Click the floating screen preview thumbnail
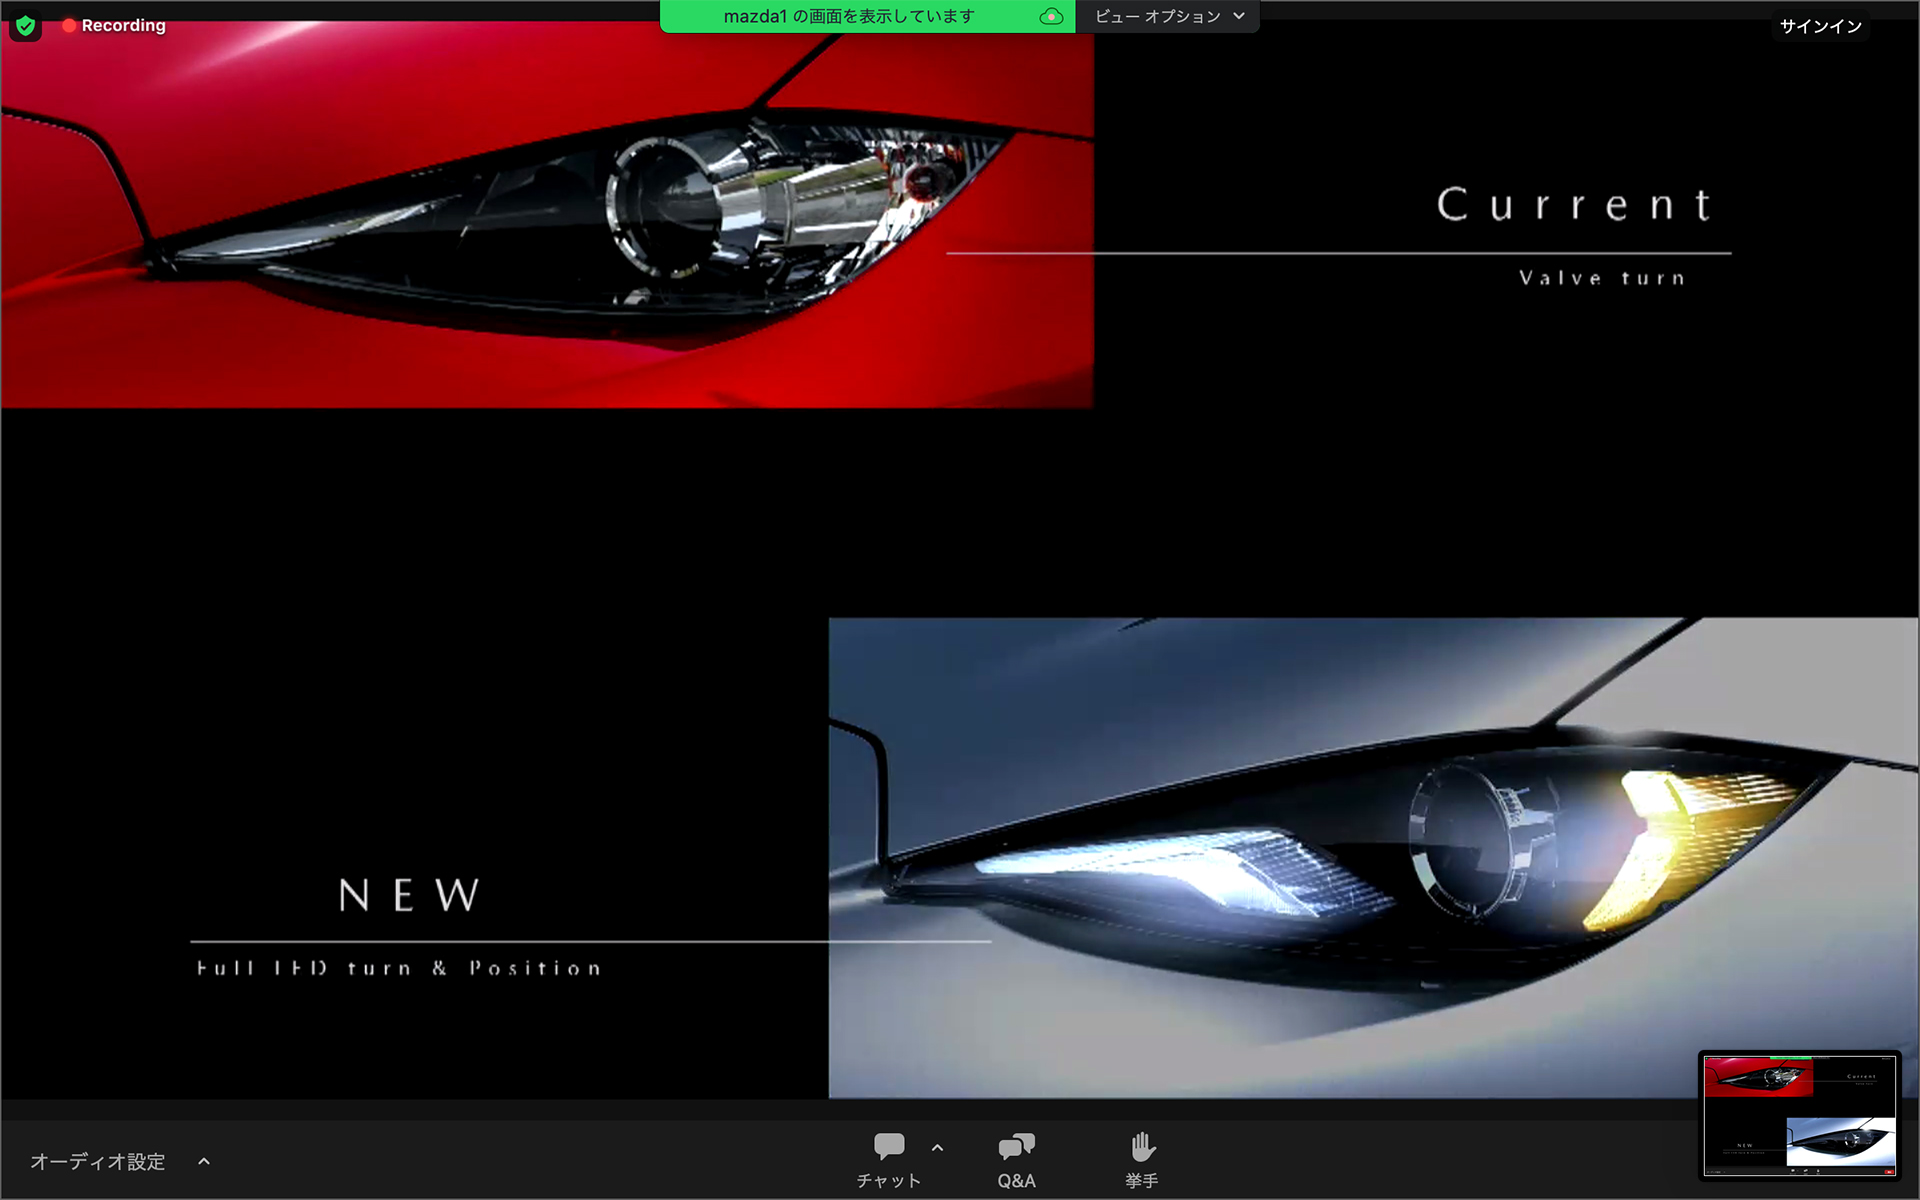The image size is (1920, 1200). pos(1799,1115)
